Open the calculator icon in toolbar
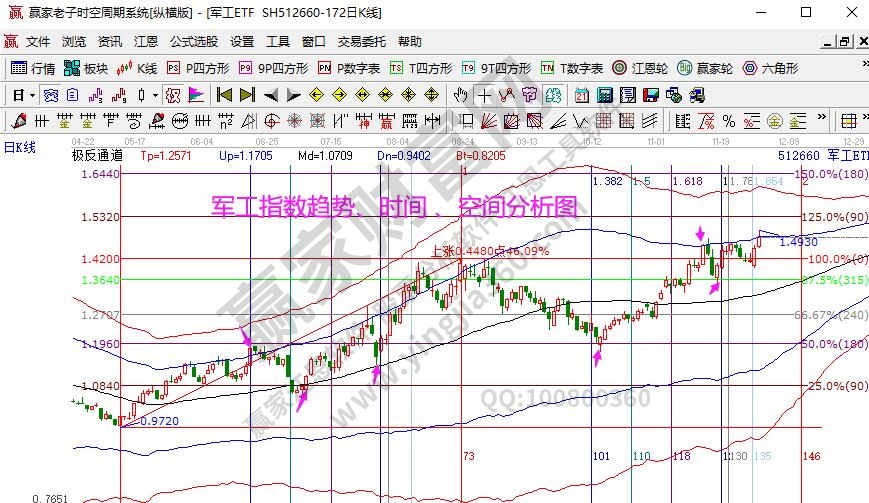This screenshot has height=503, width=869. pyautogui.click(x=604, y=95)
